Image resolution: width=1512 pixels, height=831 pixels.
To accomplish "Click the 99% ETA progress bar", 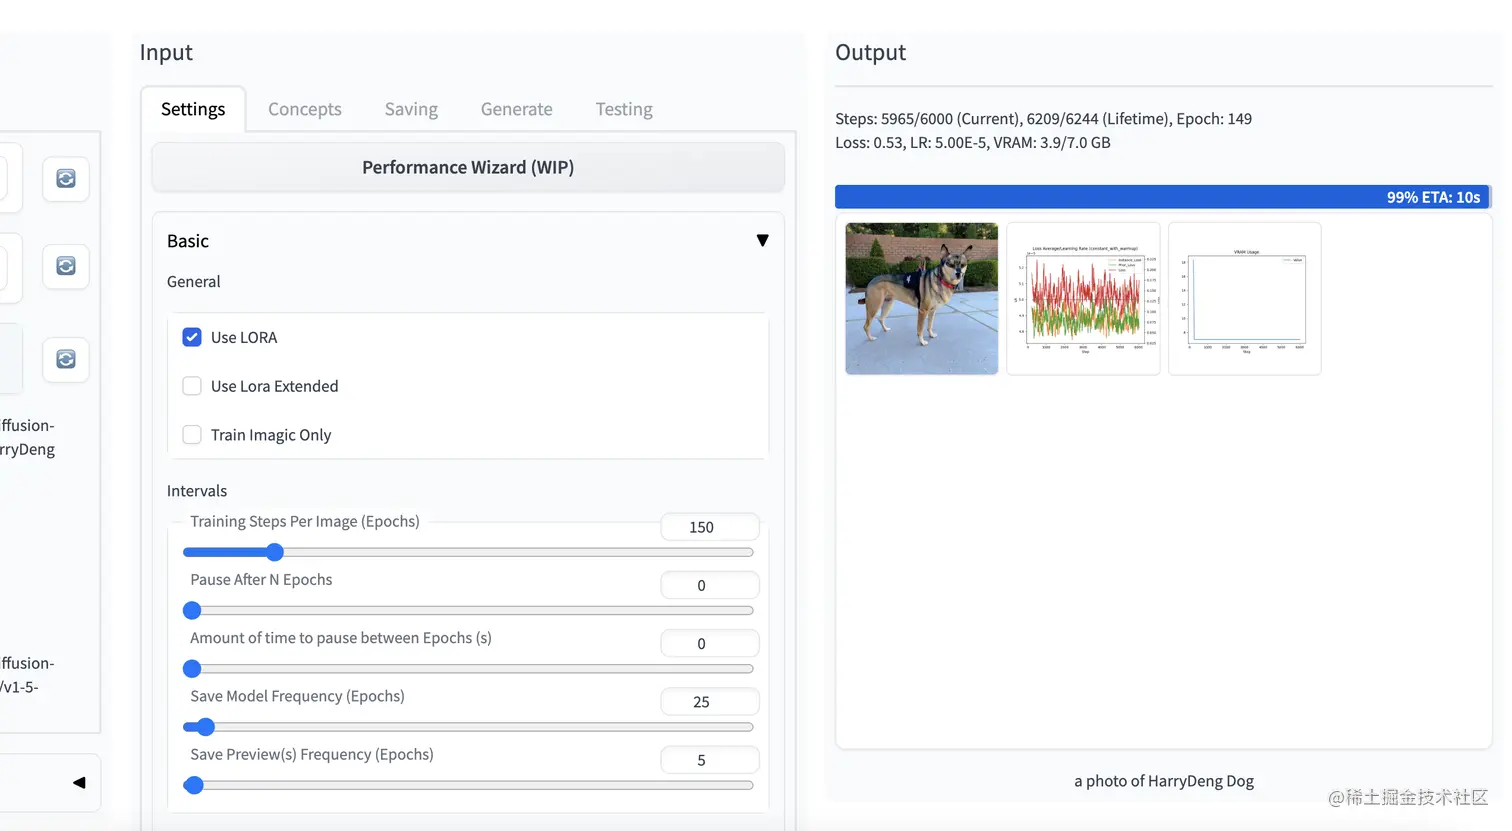I will pos(1163,197).
